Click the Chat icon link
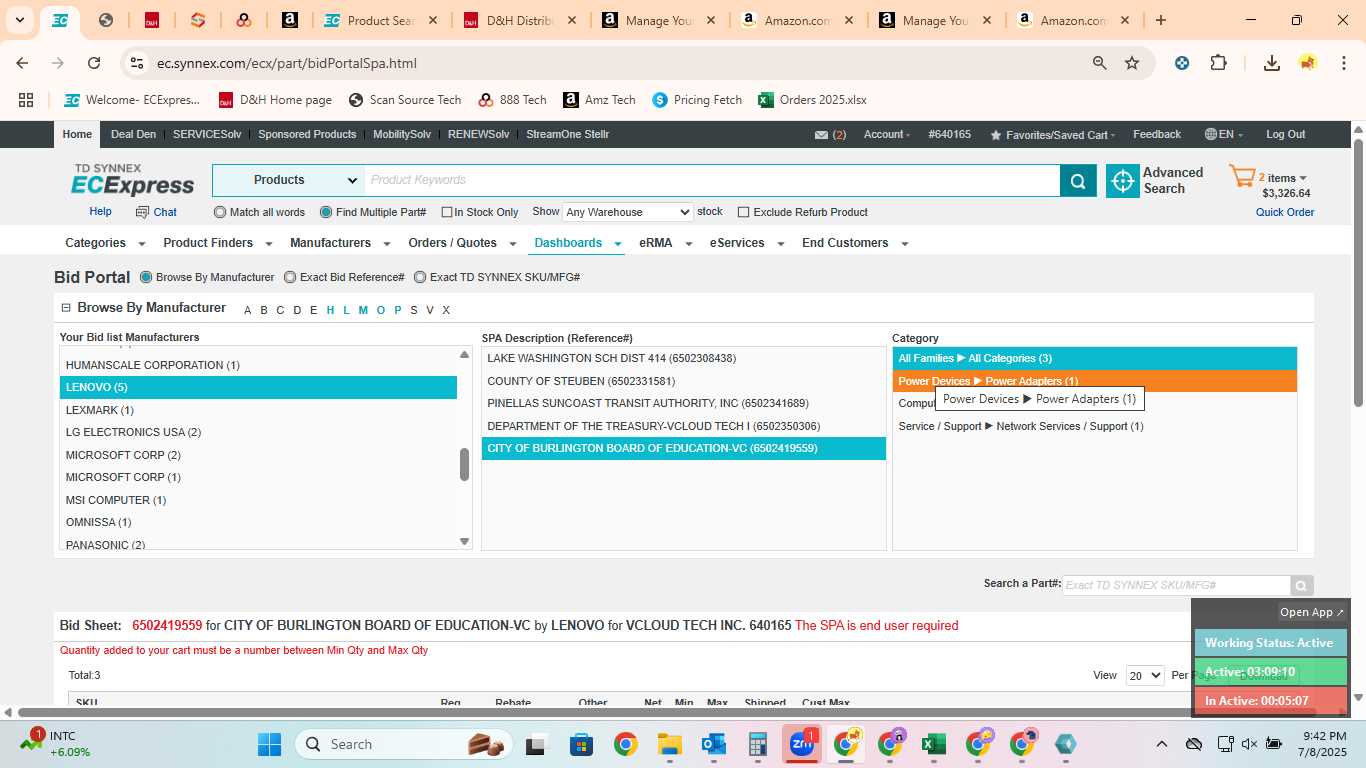This screenshot has width=1366, height=768. [157, 212]
